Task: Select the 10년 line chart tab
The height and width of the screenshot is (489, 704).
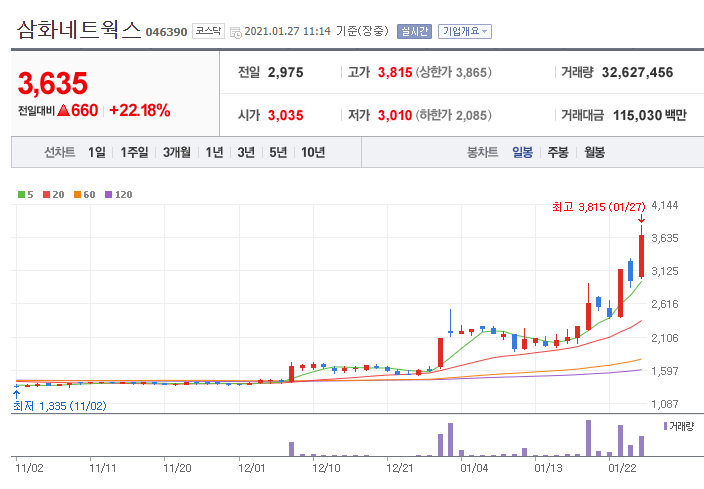Action: pos(313,152)
